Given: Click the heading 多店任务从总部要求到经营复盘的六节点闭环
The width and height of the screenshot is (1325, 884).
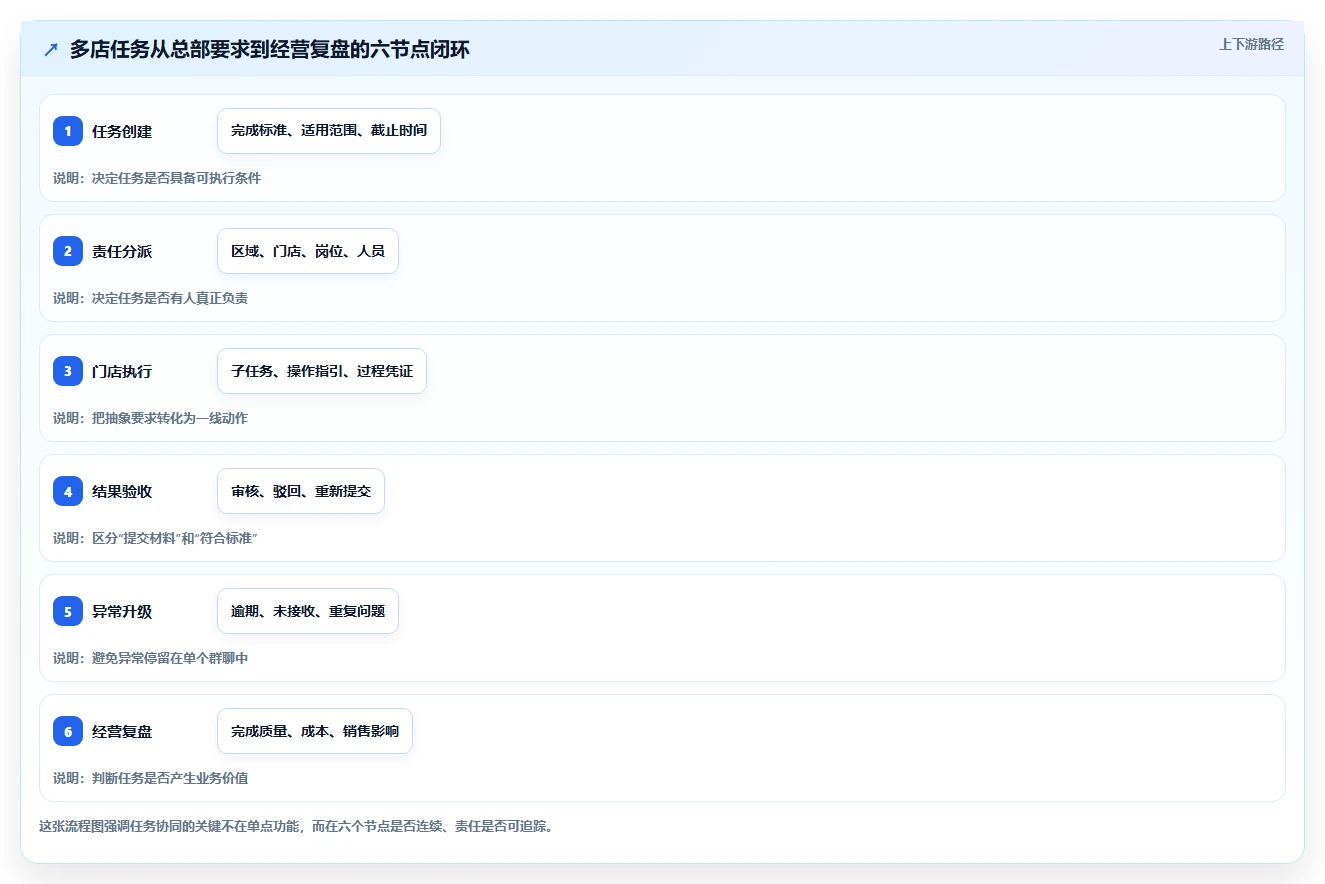Looking at the screenshot, I should [270, 50].
